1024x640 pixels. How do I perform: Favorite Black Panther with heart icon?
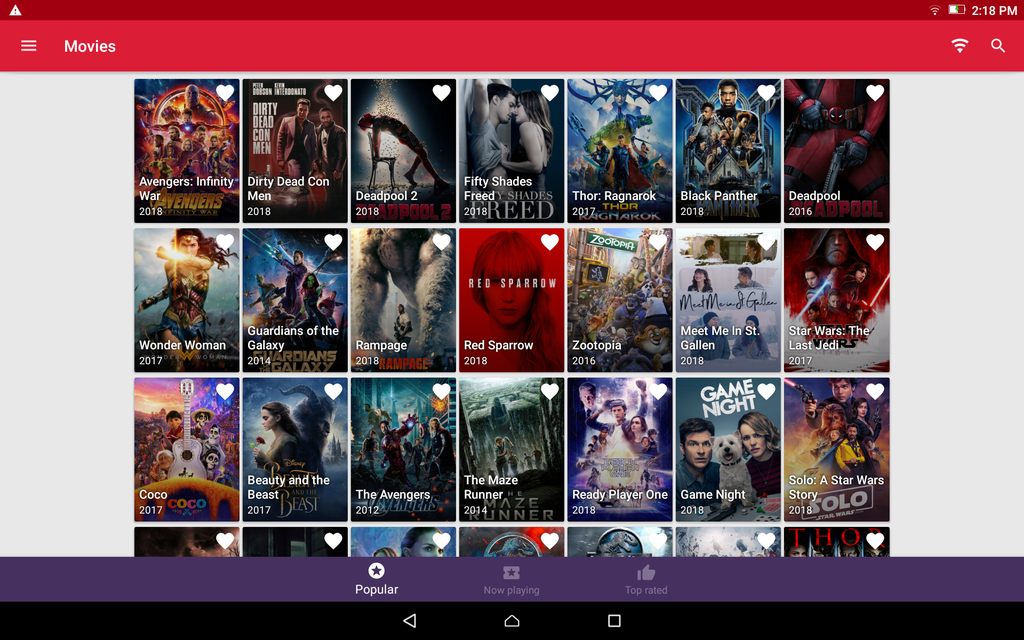(x=766, y=93)
